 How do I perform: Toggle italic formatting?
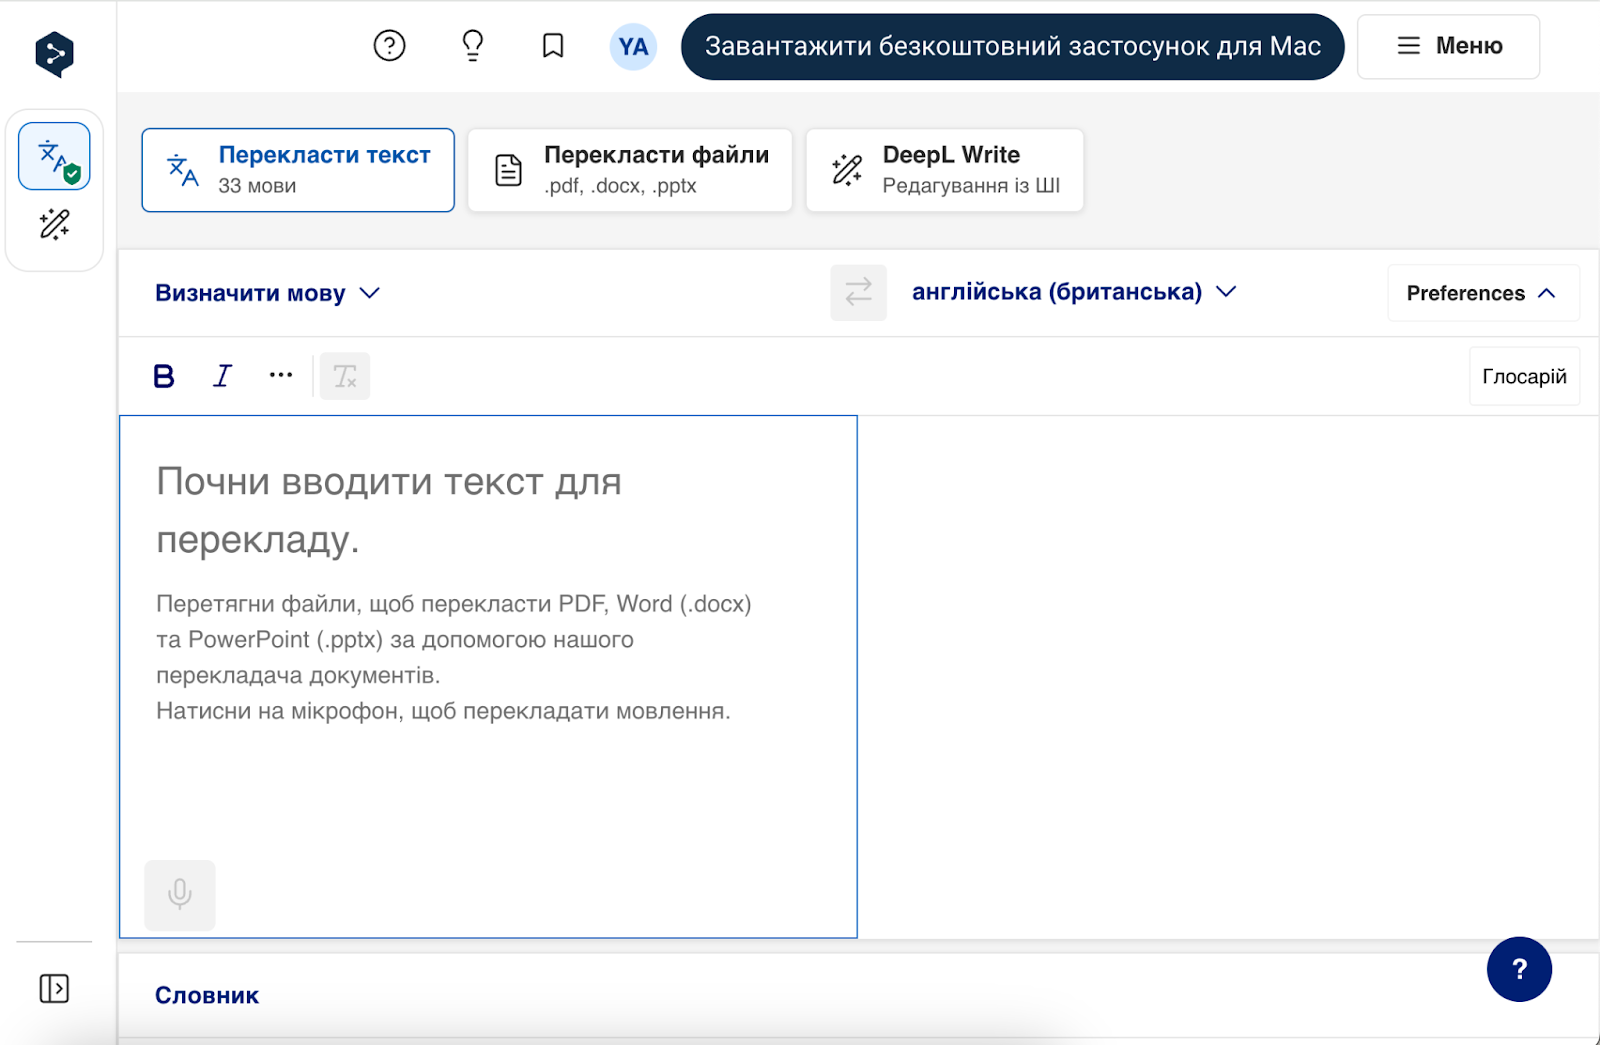pos(222,376)
